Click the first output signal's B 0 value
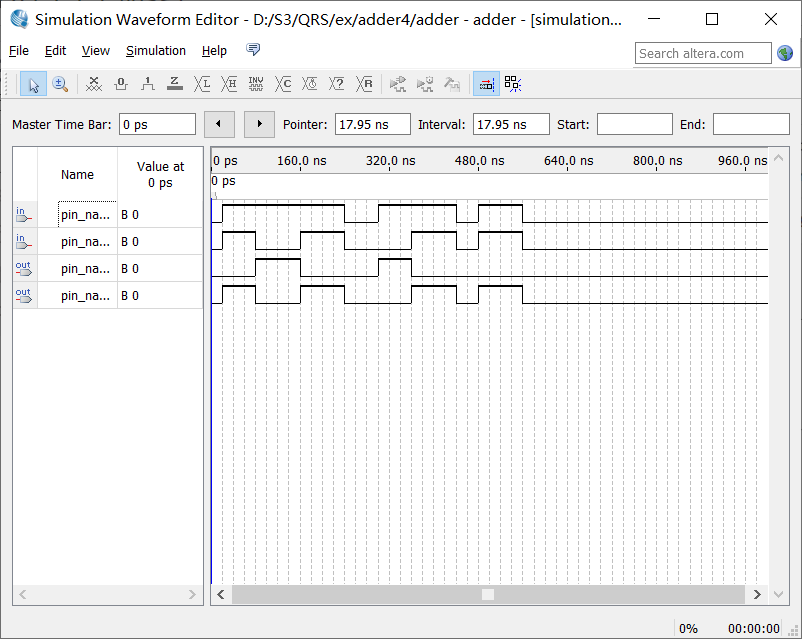 [x=130, y=269]
